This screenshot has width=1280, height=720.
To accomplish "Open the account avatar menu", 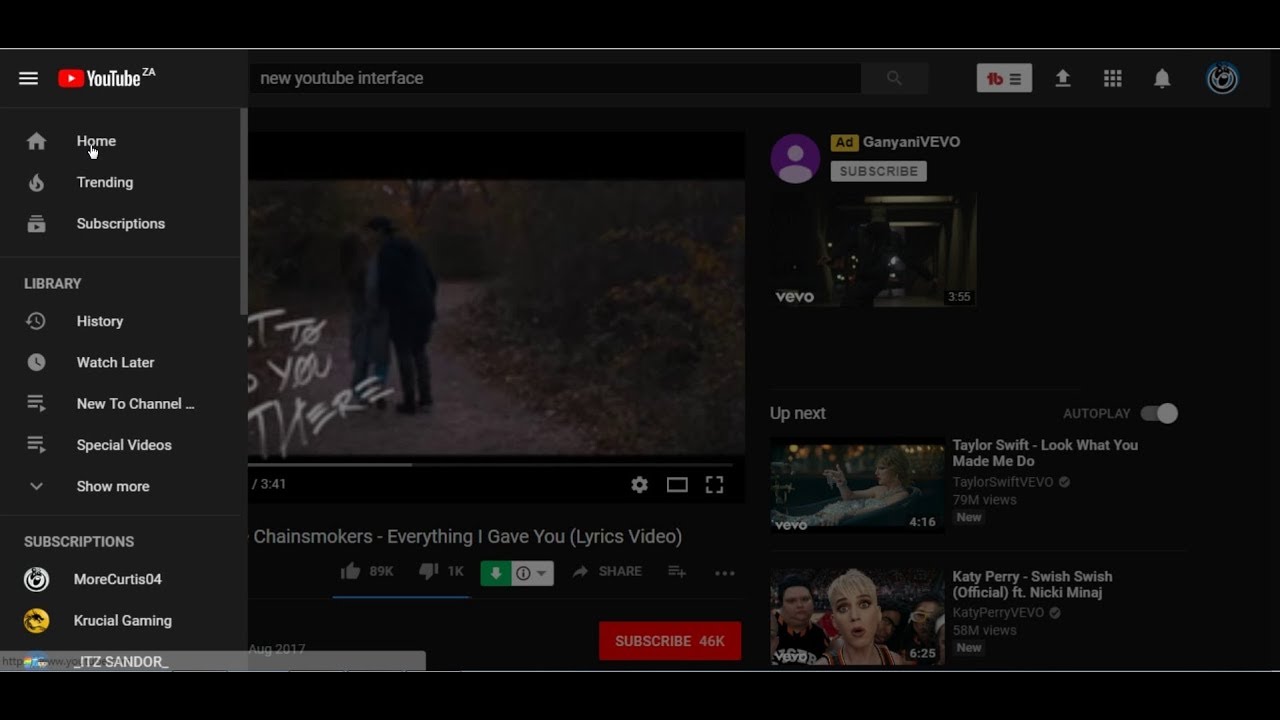I will coord(1222,78).
